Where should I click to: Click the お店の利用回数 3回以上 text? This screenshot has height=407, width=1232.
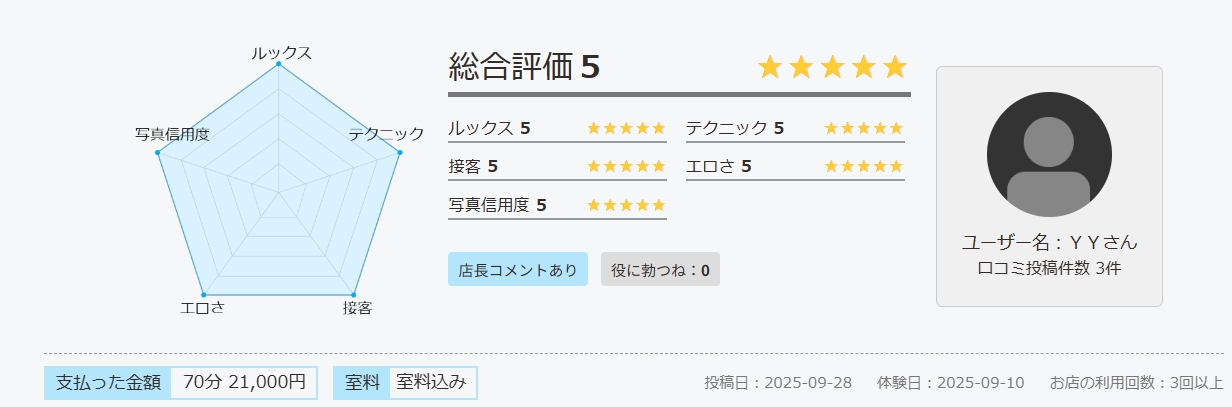pyautogui.click(x=1135, y=382)
